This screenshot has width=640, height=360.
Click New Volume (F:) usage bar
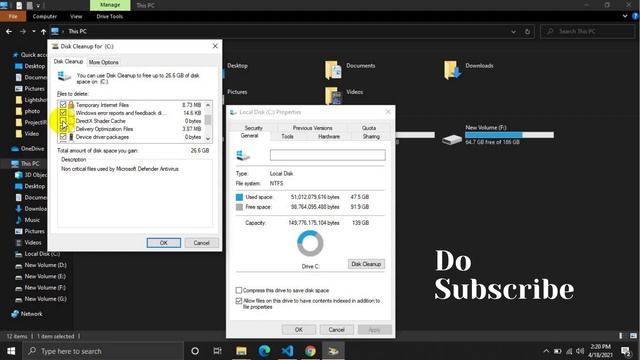click(x=509, y=135)
